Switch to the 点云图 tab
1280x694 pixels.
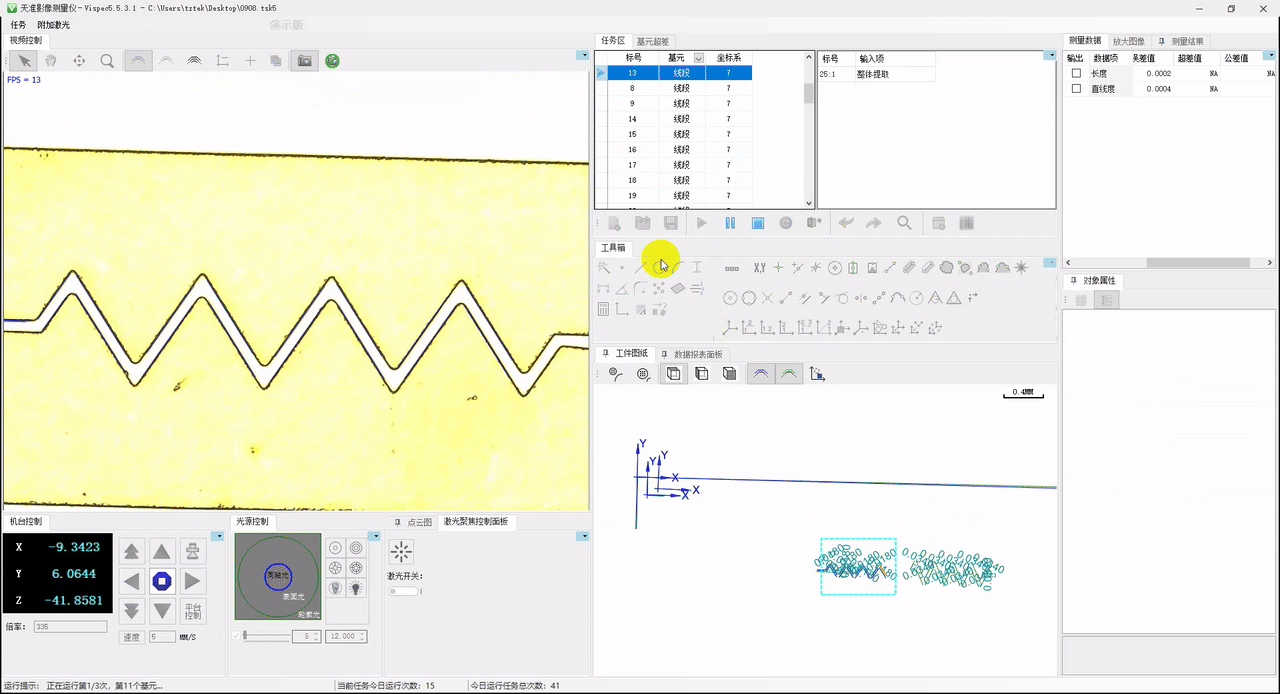414,522
